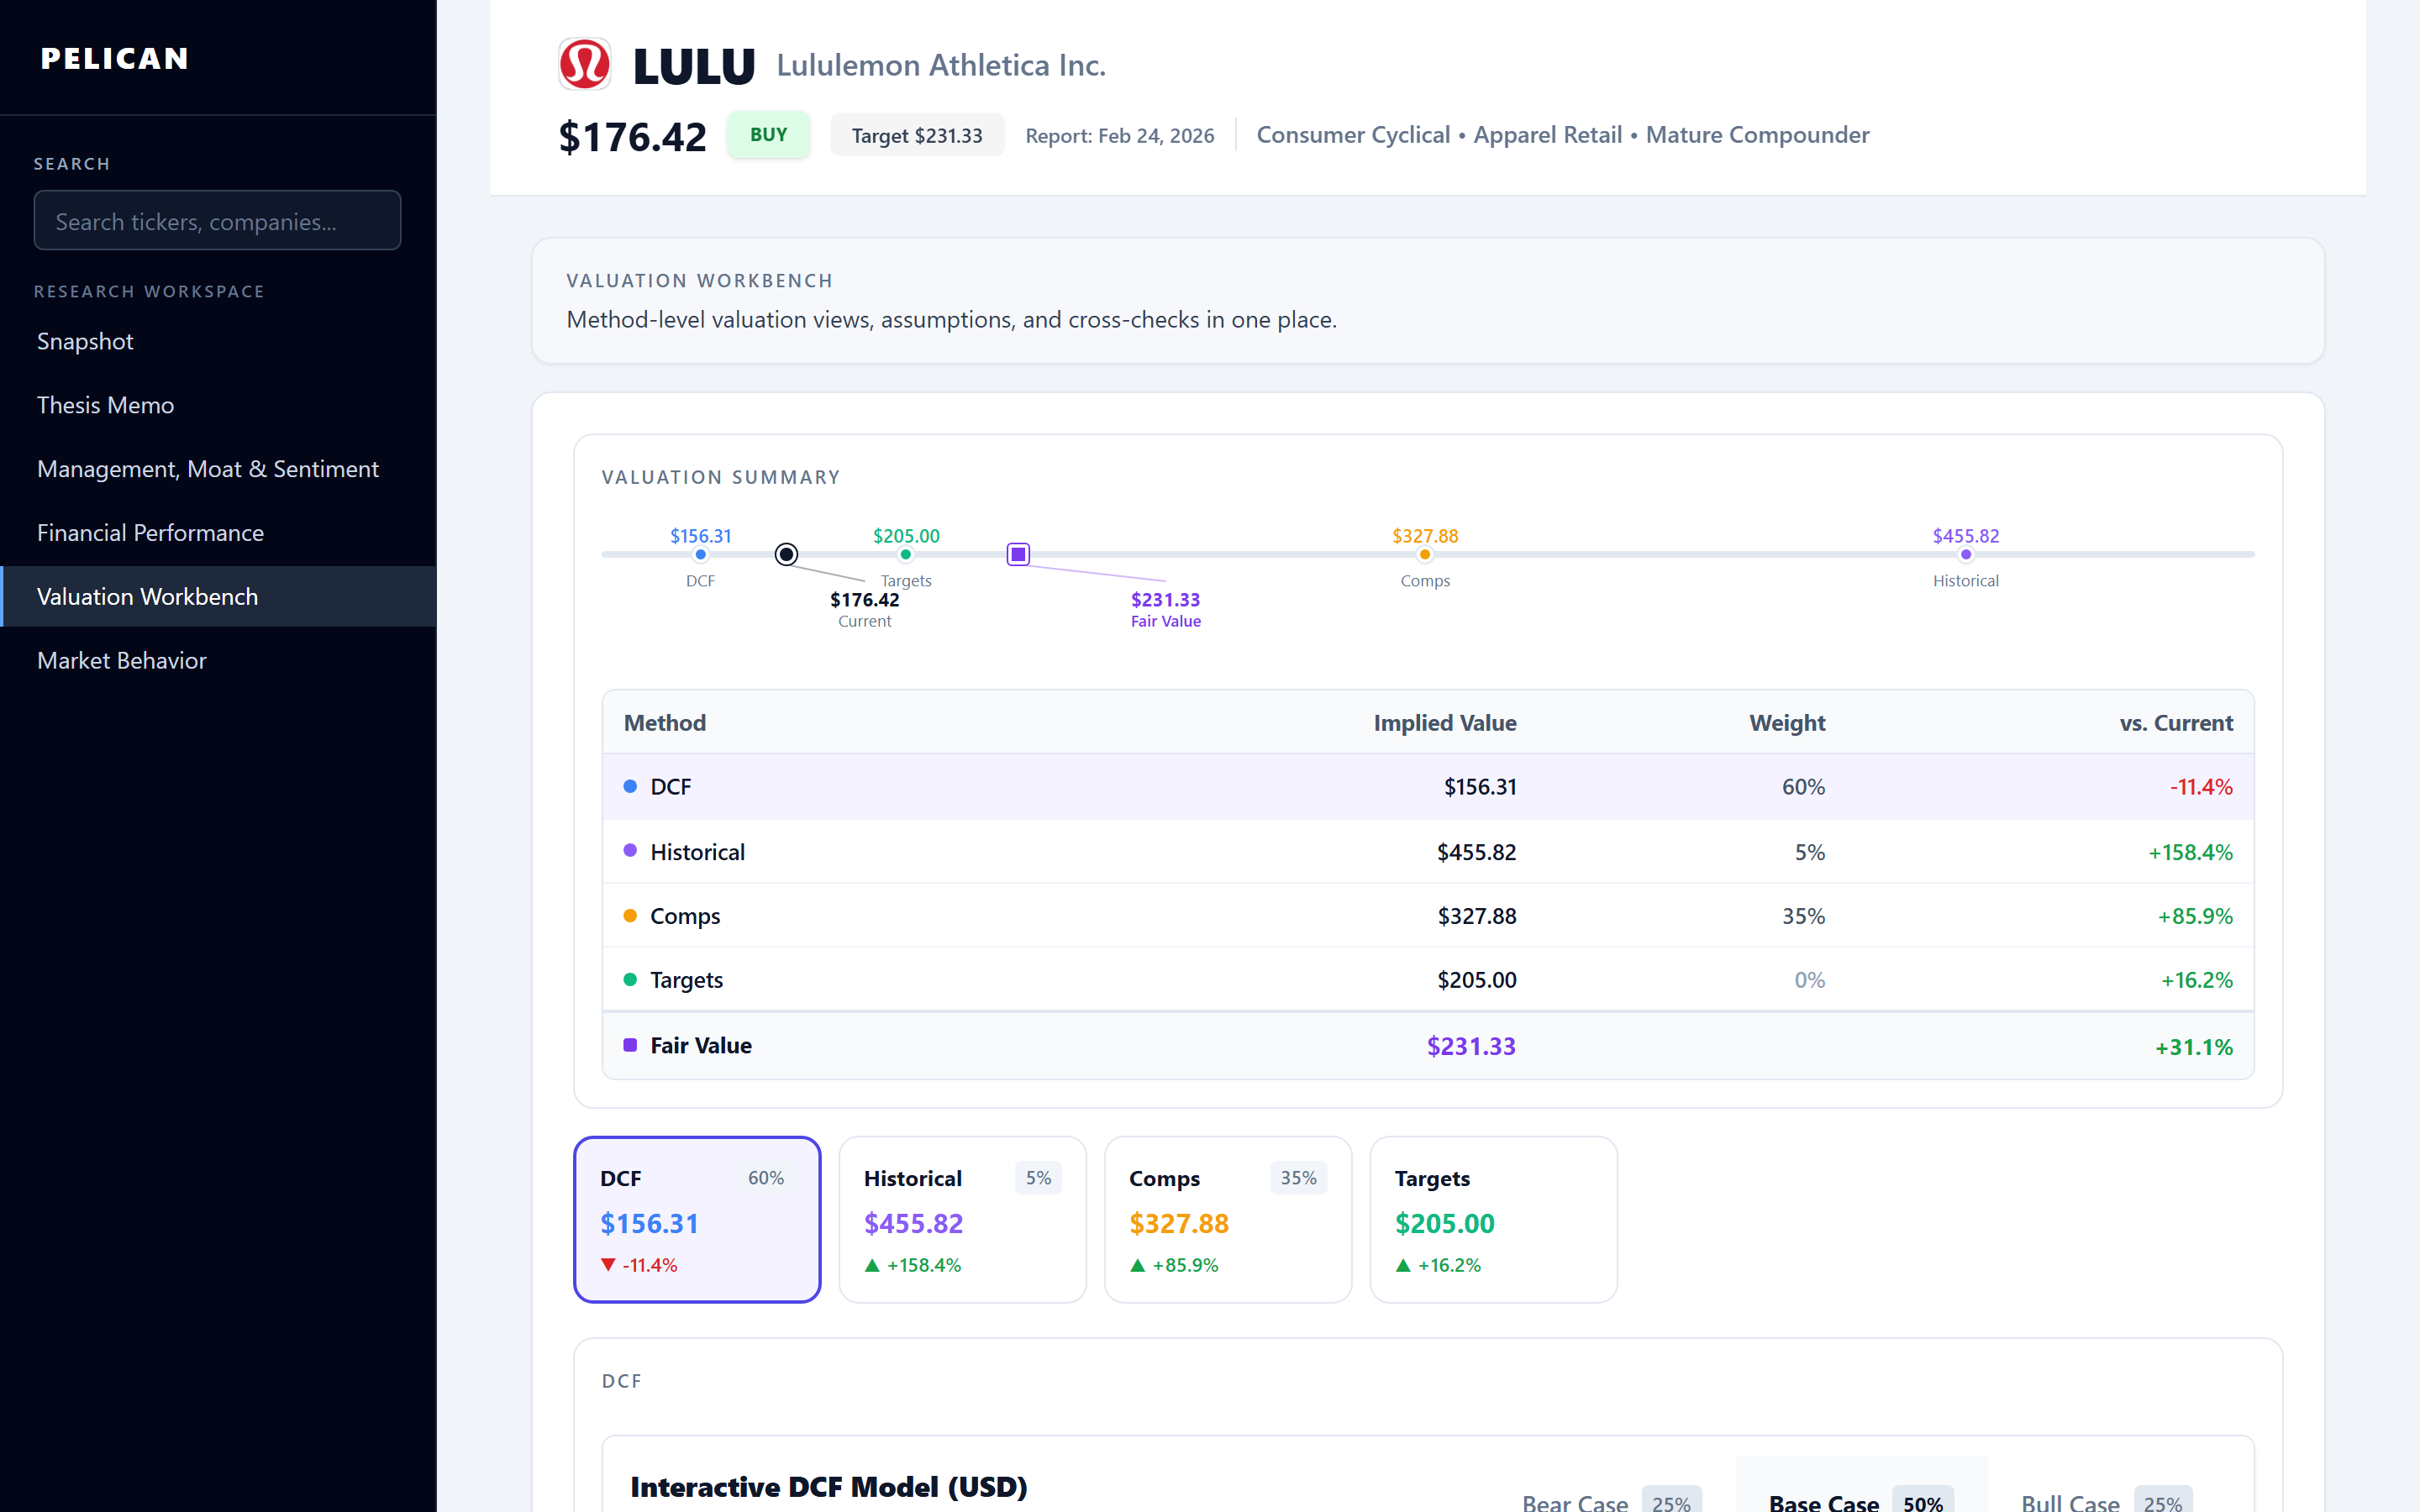The height and width of the screenshot is (1512, 2420).
Task: Select the Comps row in valuation table
Action: coord(1427,916)
